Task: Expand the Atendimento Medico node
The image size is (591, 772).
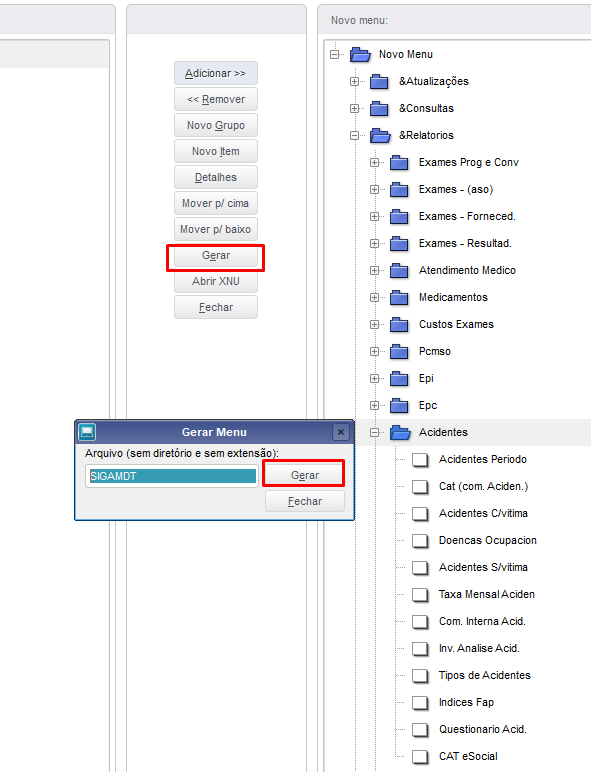Action: (x=375, y=270)
